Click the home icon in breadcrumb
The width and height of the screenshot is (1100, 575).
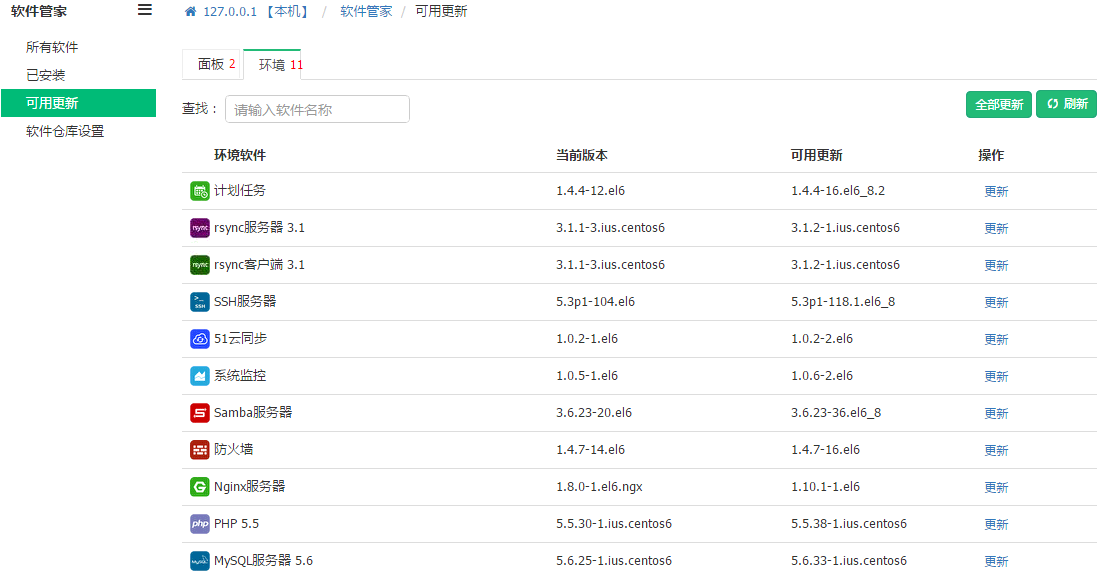191,12
